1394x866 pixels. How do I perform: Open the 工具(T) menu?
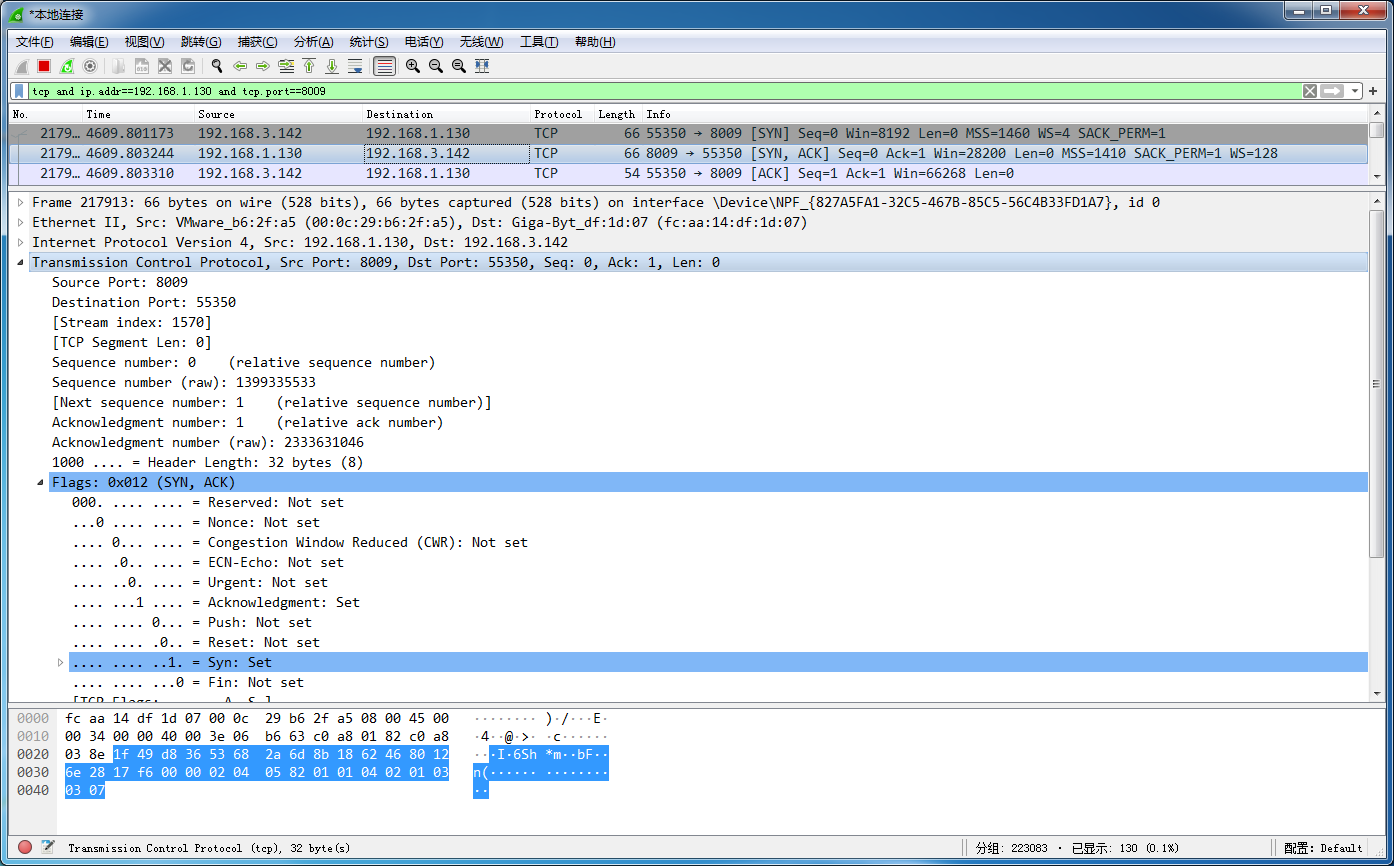click(539, 42)
